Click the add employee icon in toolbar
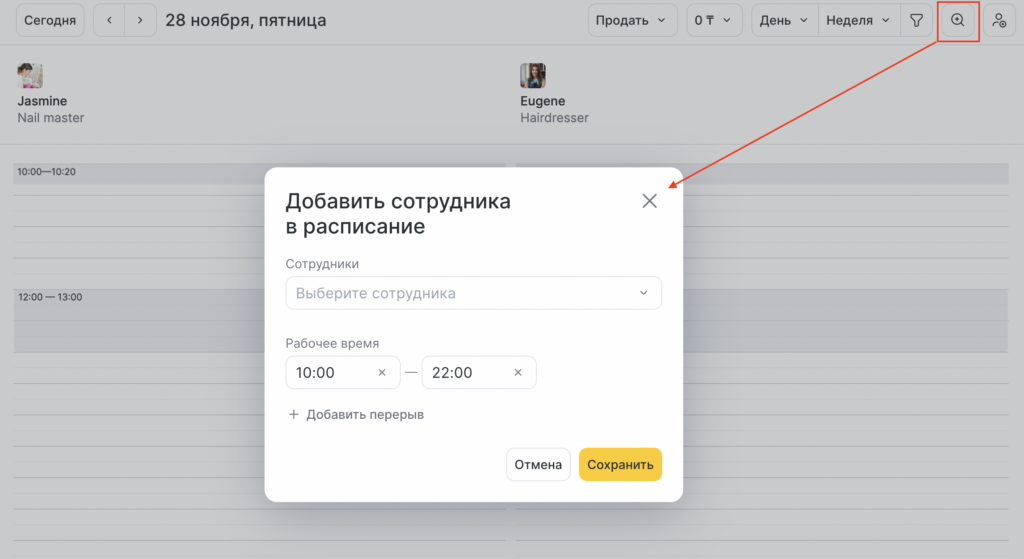 (998, 20)
